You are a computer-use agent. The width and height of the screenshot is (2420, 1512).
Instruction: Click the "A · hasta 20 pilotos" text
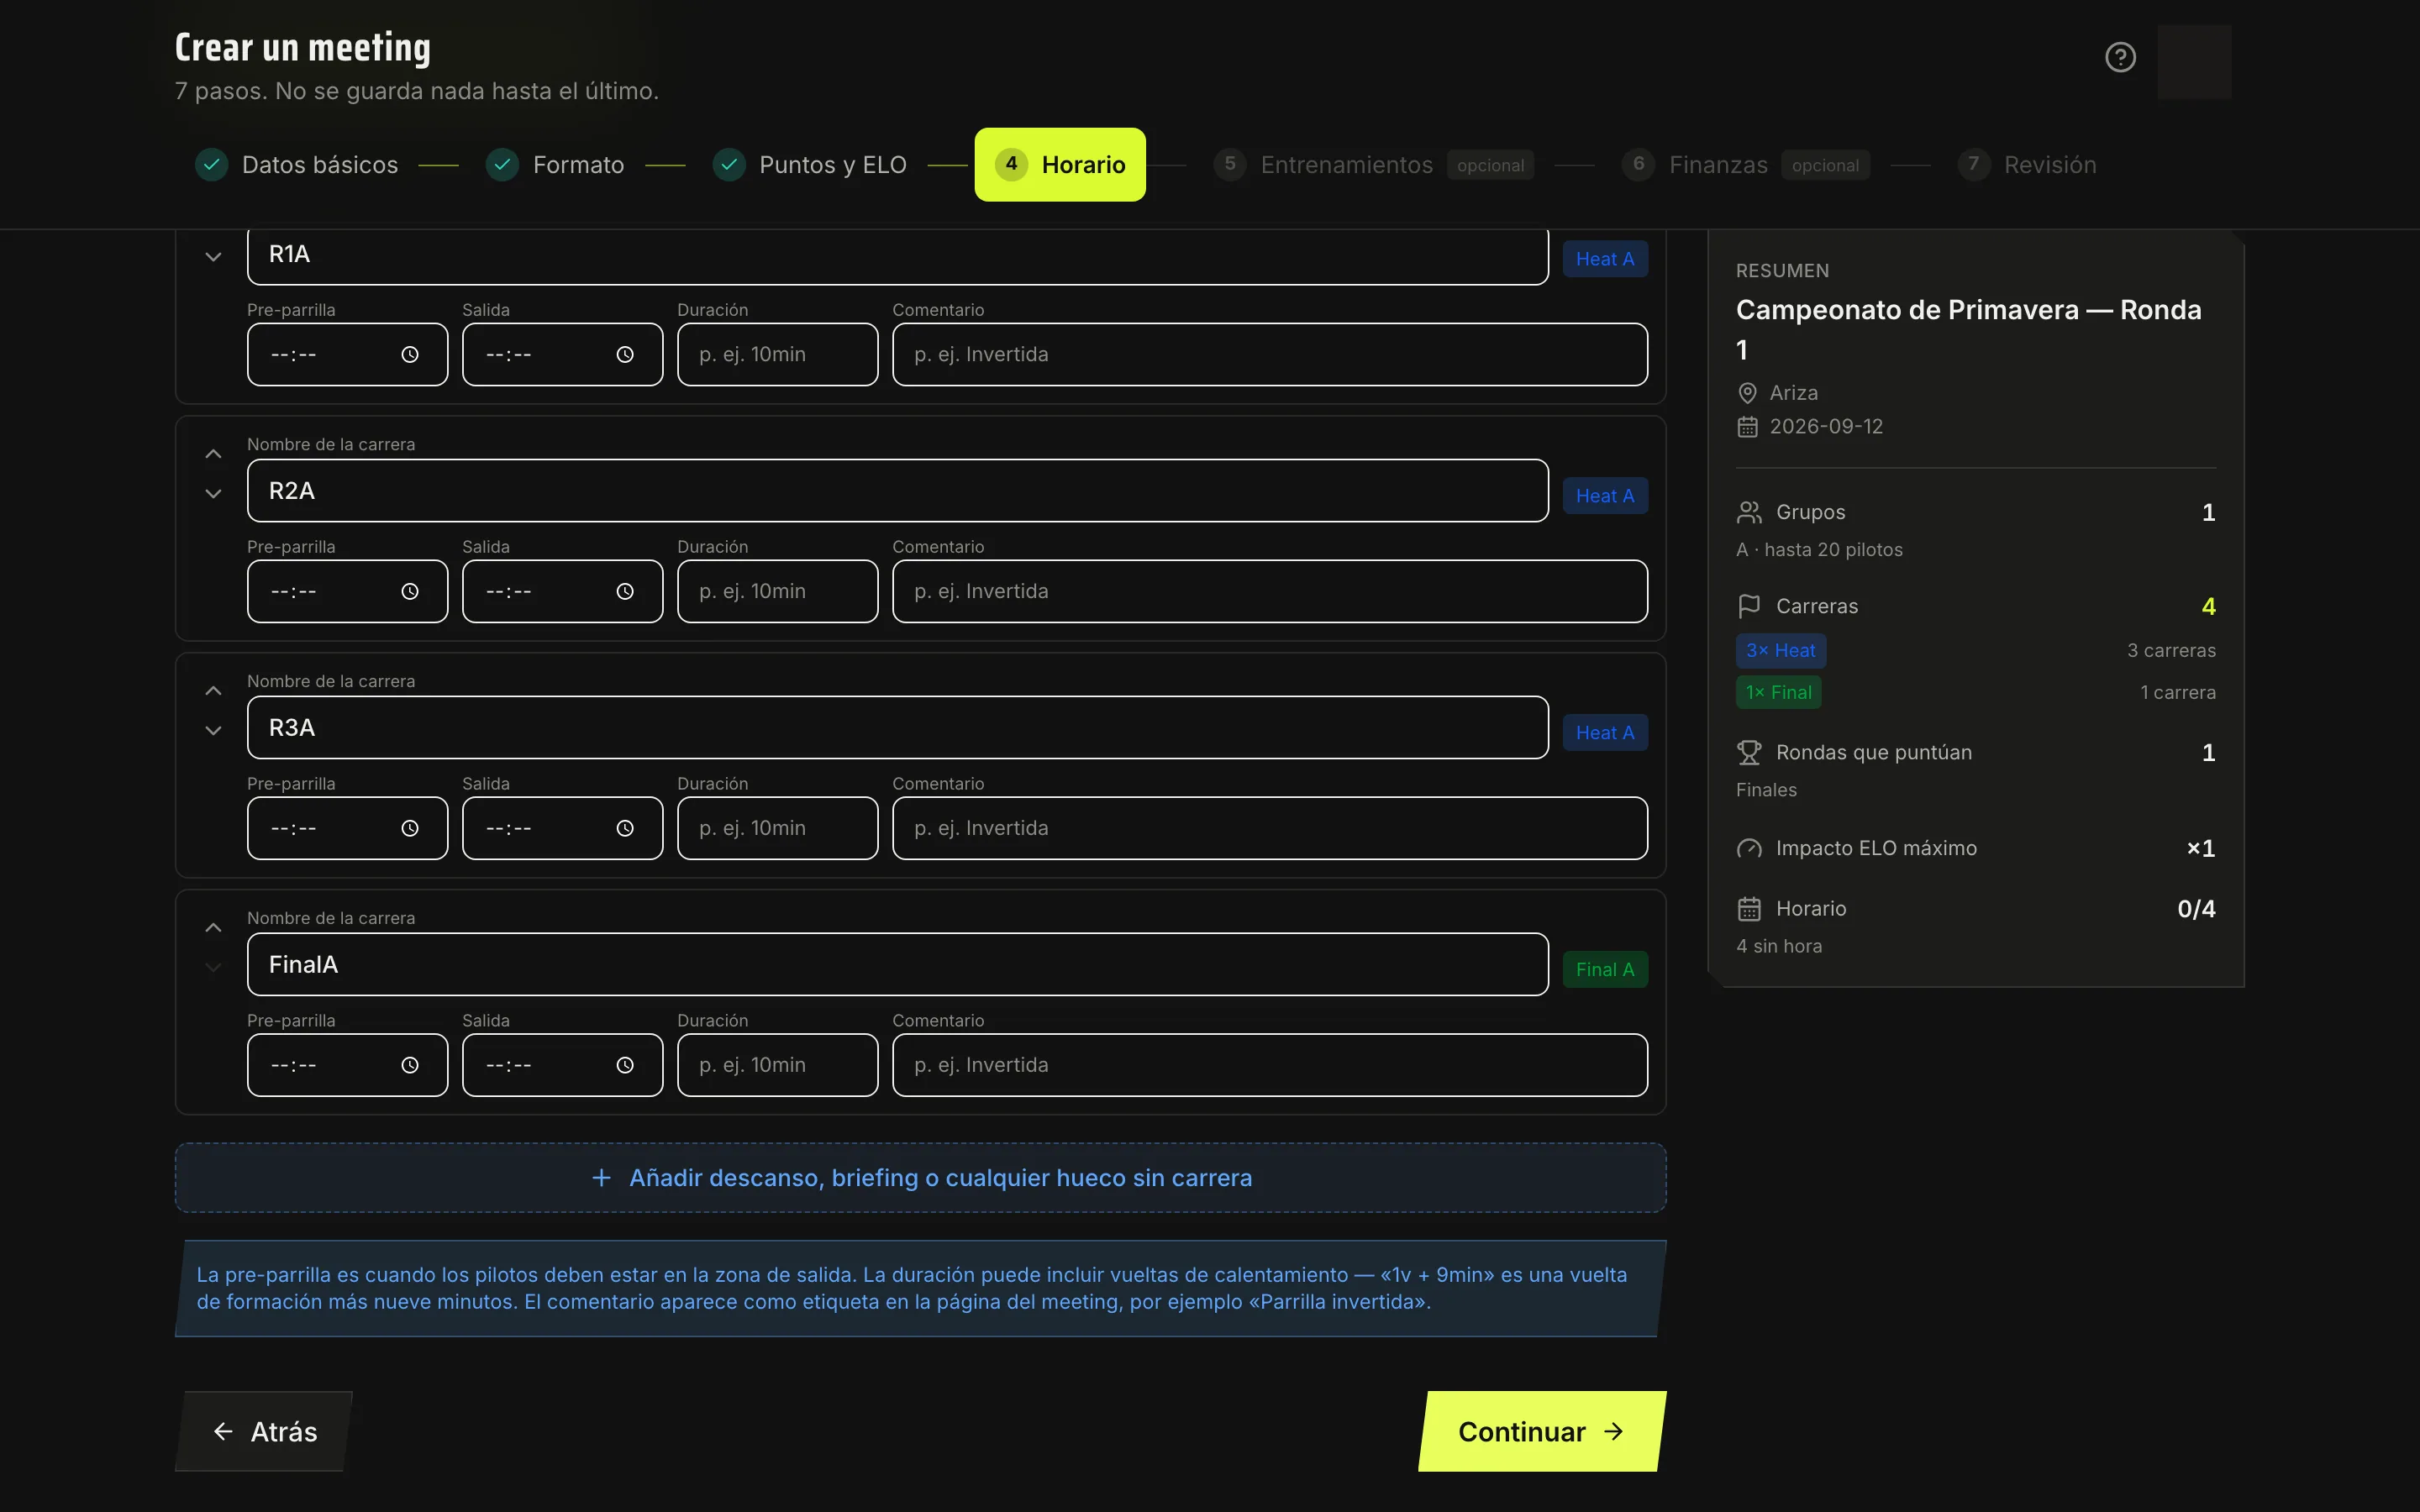[1819, 550]
